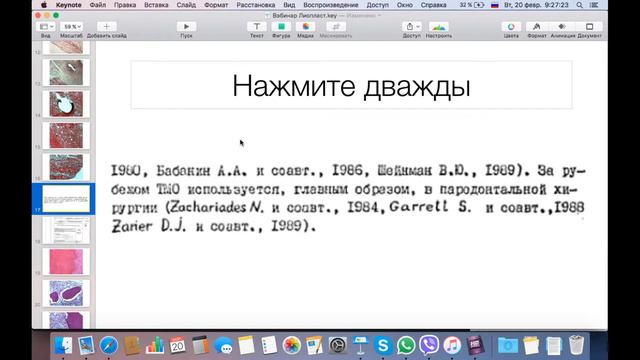640x360 pixels.
Task: Open Pages in the Dock
Action: (x=315, y=346)
